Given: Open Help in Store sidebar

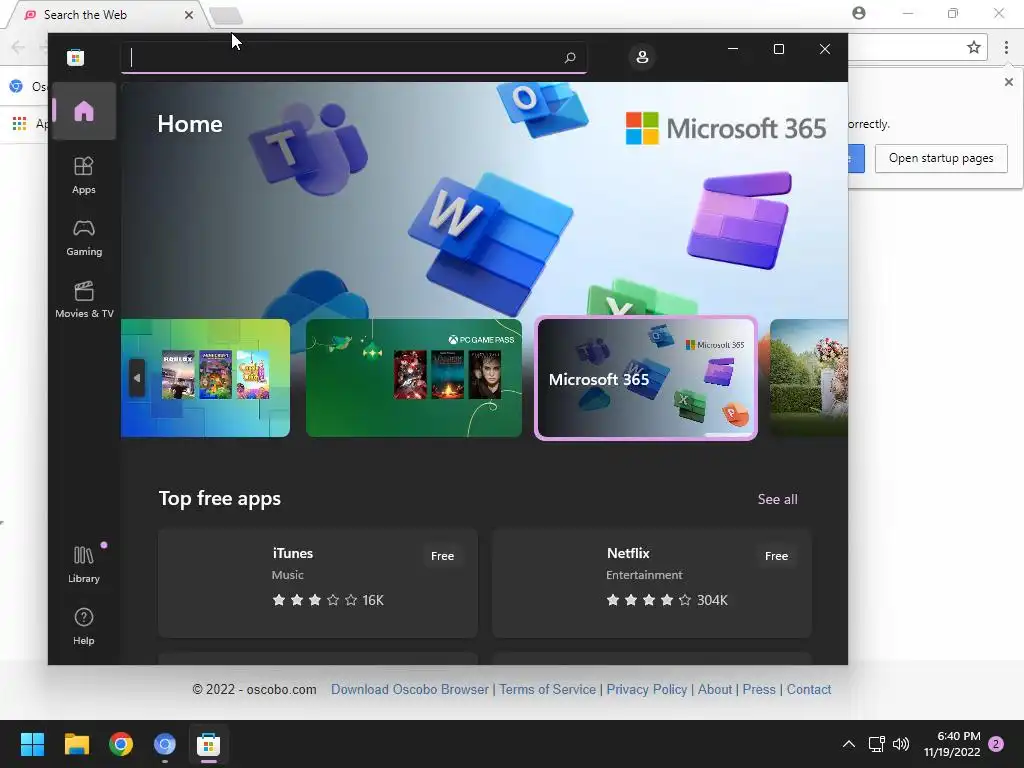Looking at the screenshot, I should [84, 626].
